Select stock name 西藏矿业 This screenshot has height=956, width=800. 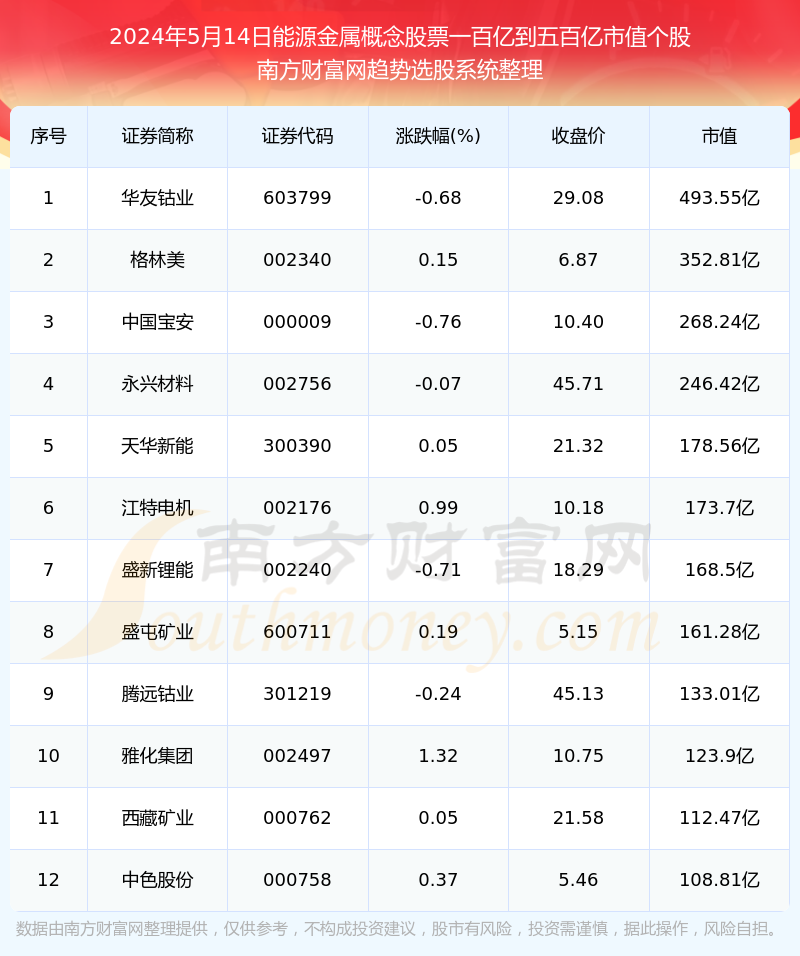click(157, 818)
